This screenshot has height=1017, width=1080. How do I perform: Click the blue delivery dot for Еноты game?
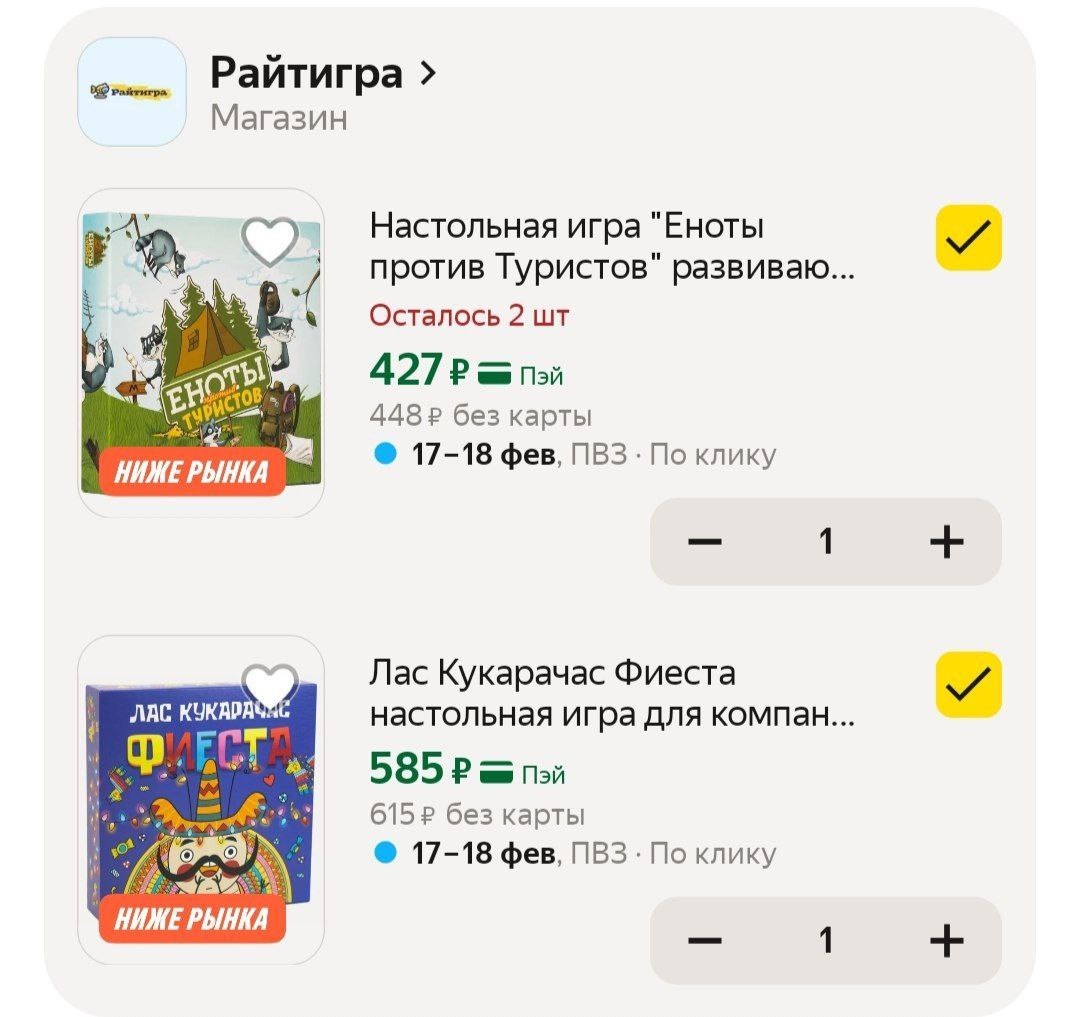pos(383,452)
